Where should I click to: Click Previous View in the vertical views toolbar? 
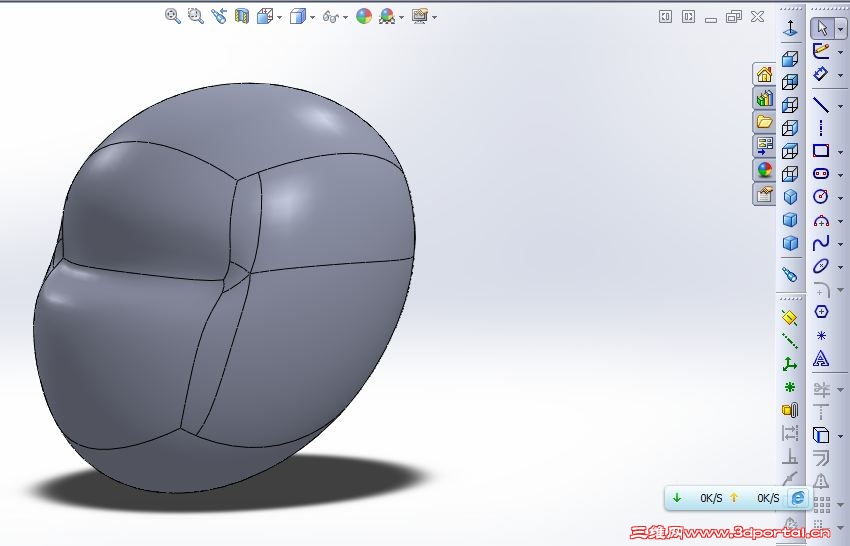tap(790, 274)
